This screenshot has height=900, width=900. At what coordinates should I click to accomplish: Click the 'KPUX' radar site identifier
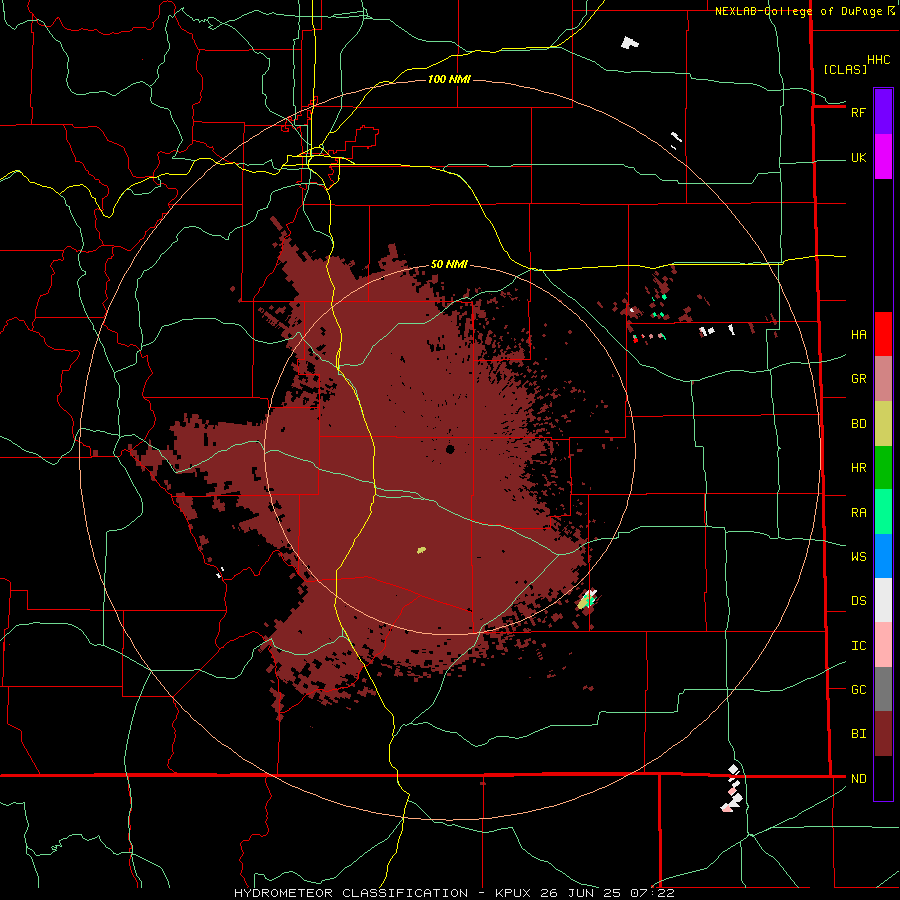[513, 893]
